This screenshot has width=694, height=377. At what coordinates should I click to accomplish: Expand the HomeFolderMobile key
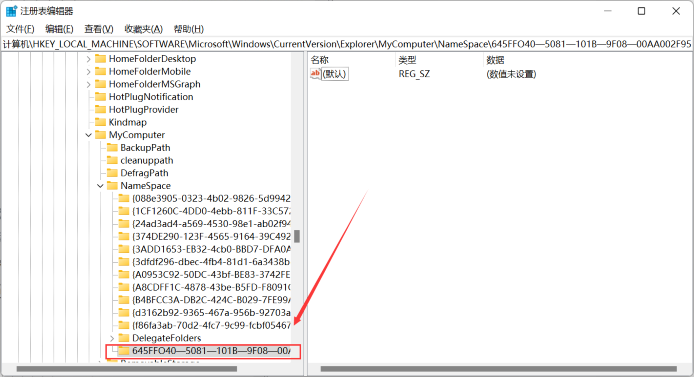89,72
